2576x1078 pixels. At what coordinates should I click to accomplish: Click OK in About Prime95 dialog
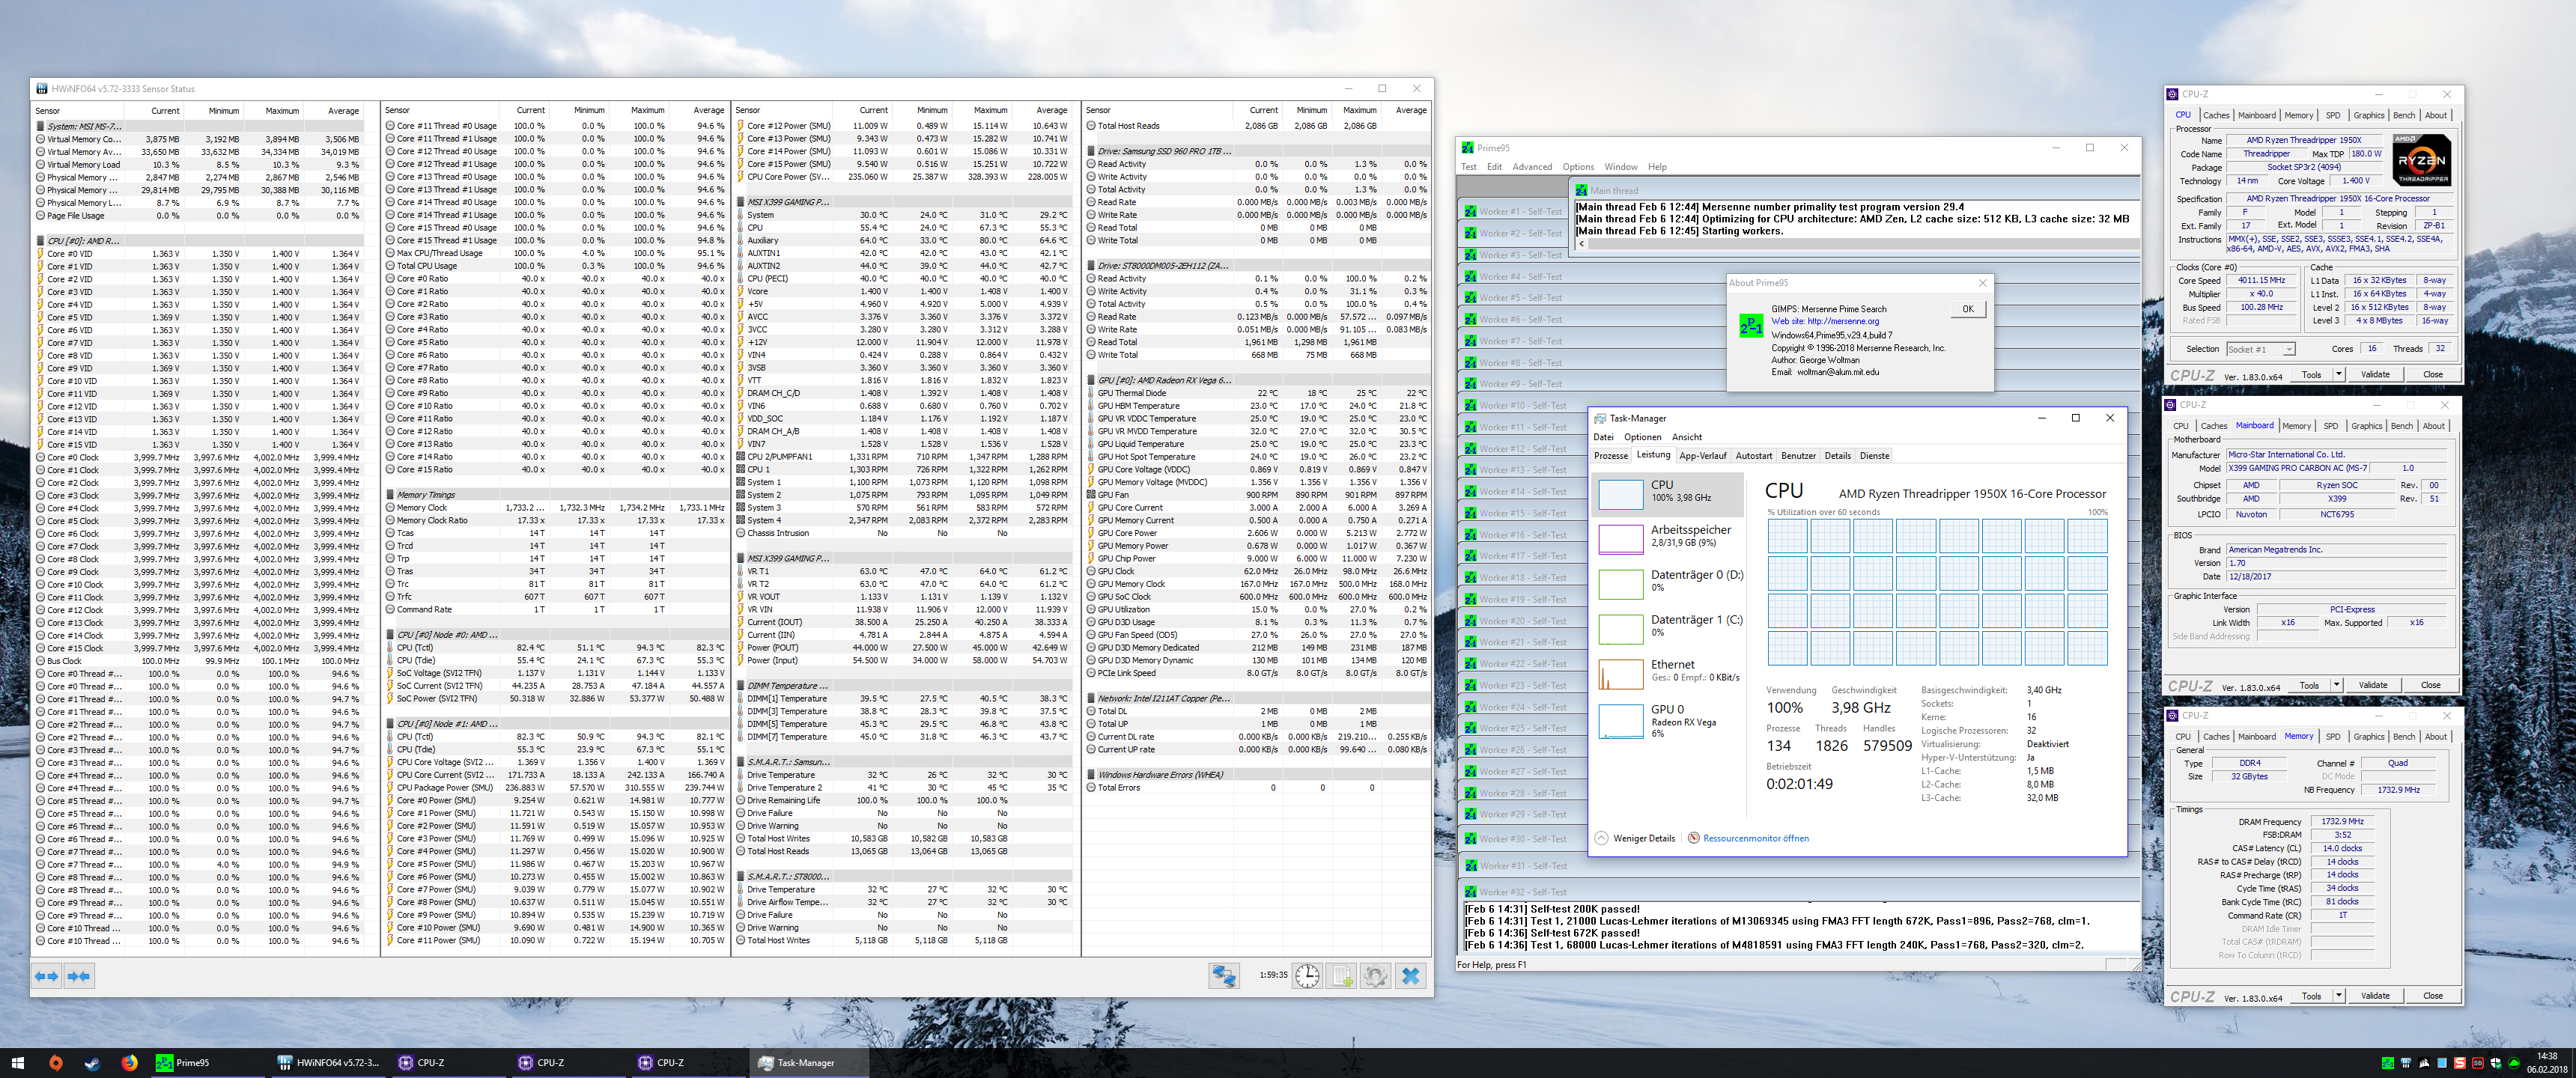(x=1967, y=309)
